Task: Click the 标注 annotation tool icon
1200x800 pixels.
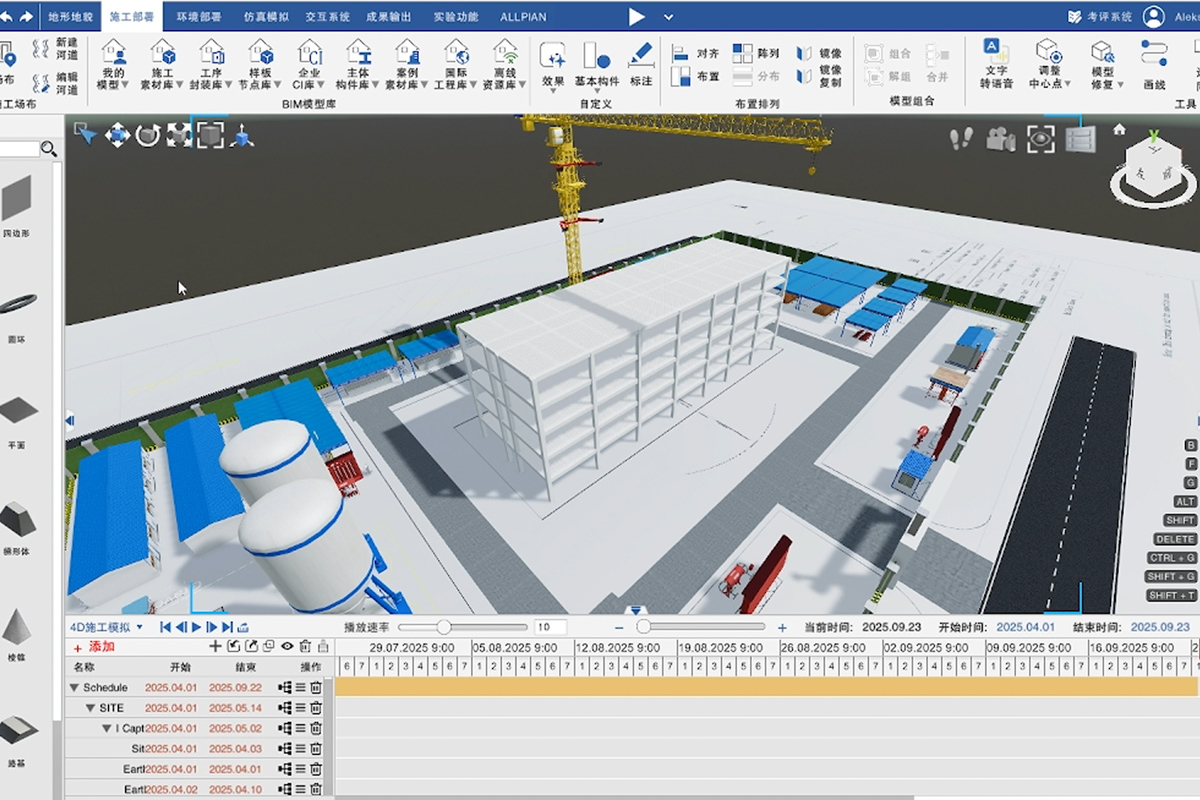Action: coord(641,63)
